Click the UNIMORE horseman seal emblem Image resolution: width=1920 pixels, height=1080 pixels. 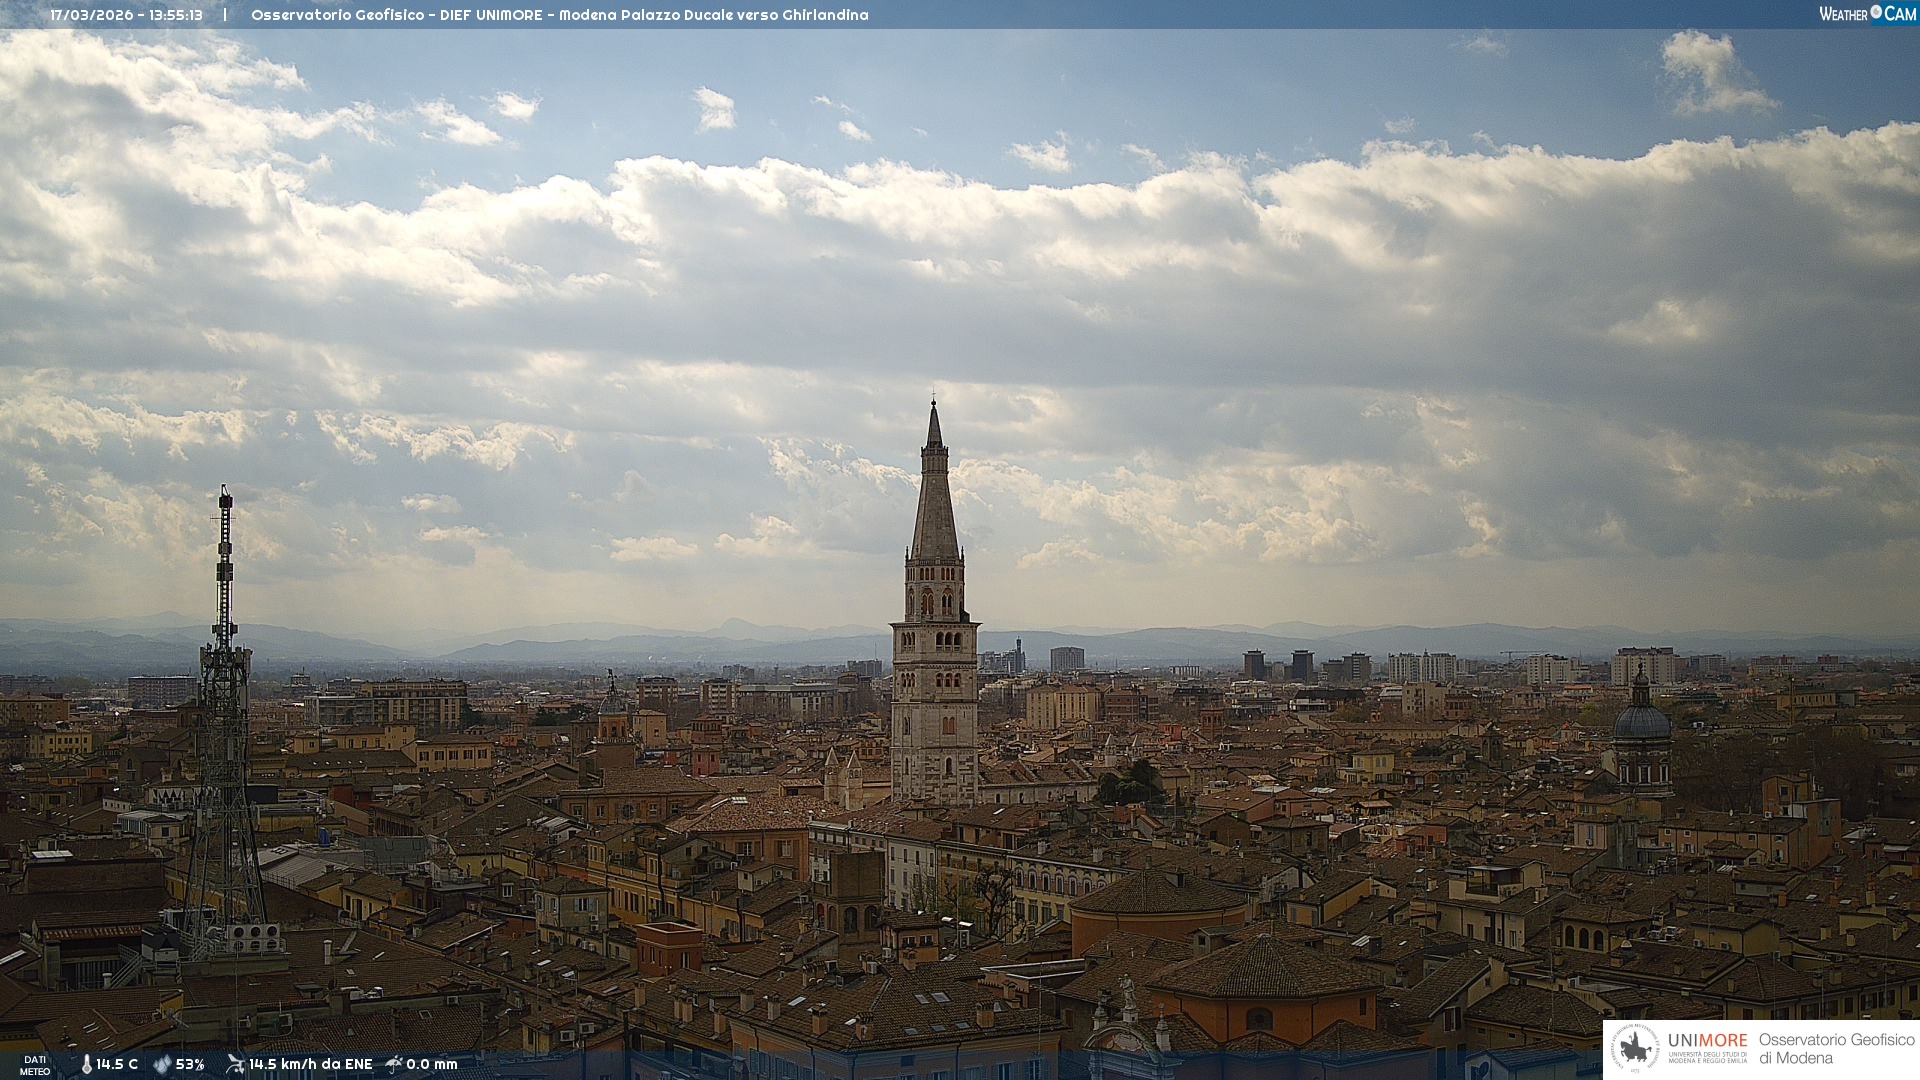point(1635,1049)
